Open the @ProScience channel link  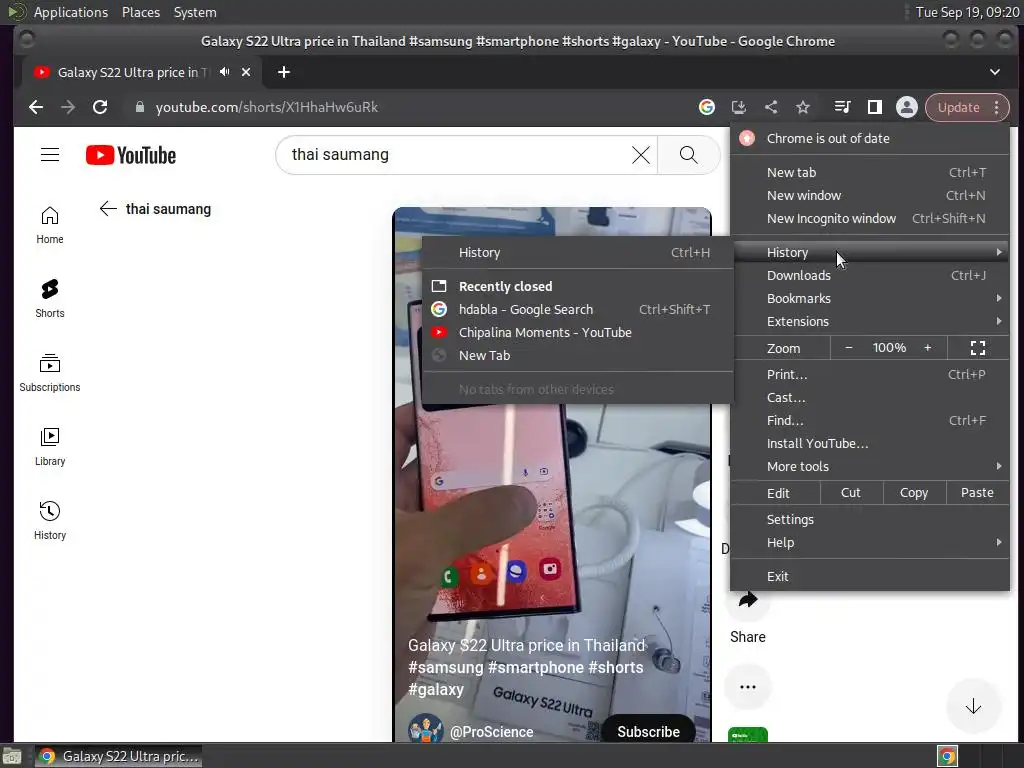point(491,732)
